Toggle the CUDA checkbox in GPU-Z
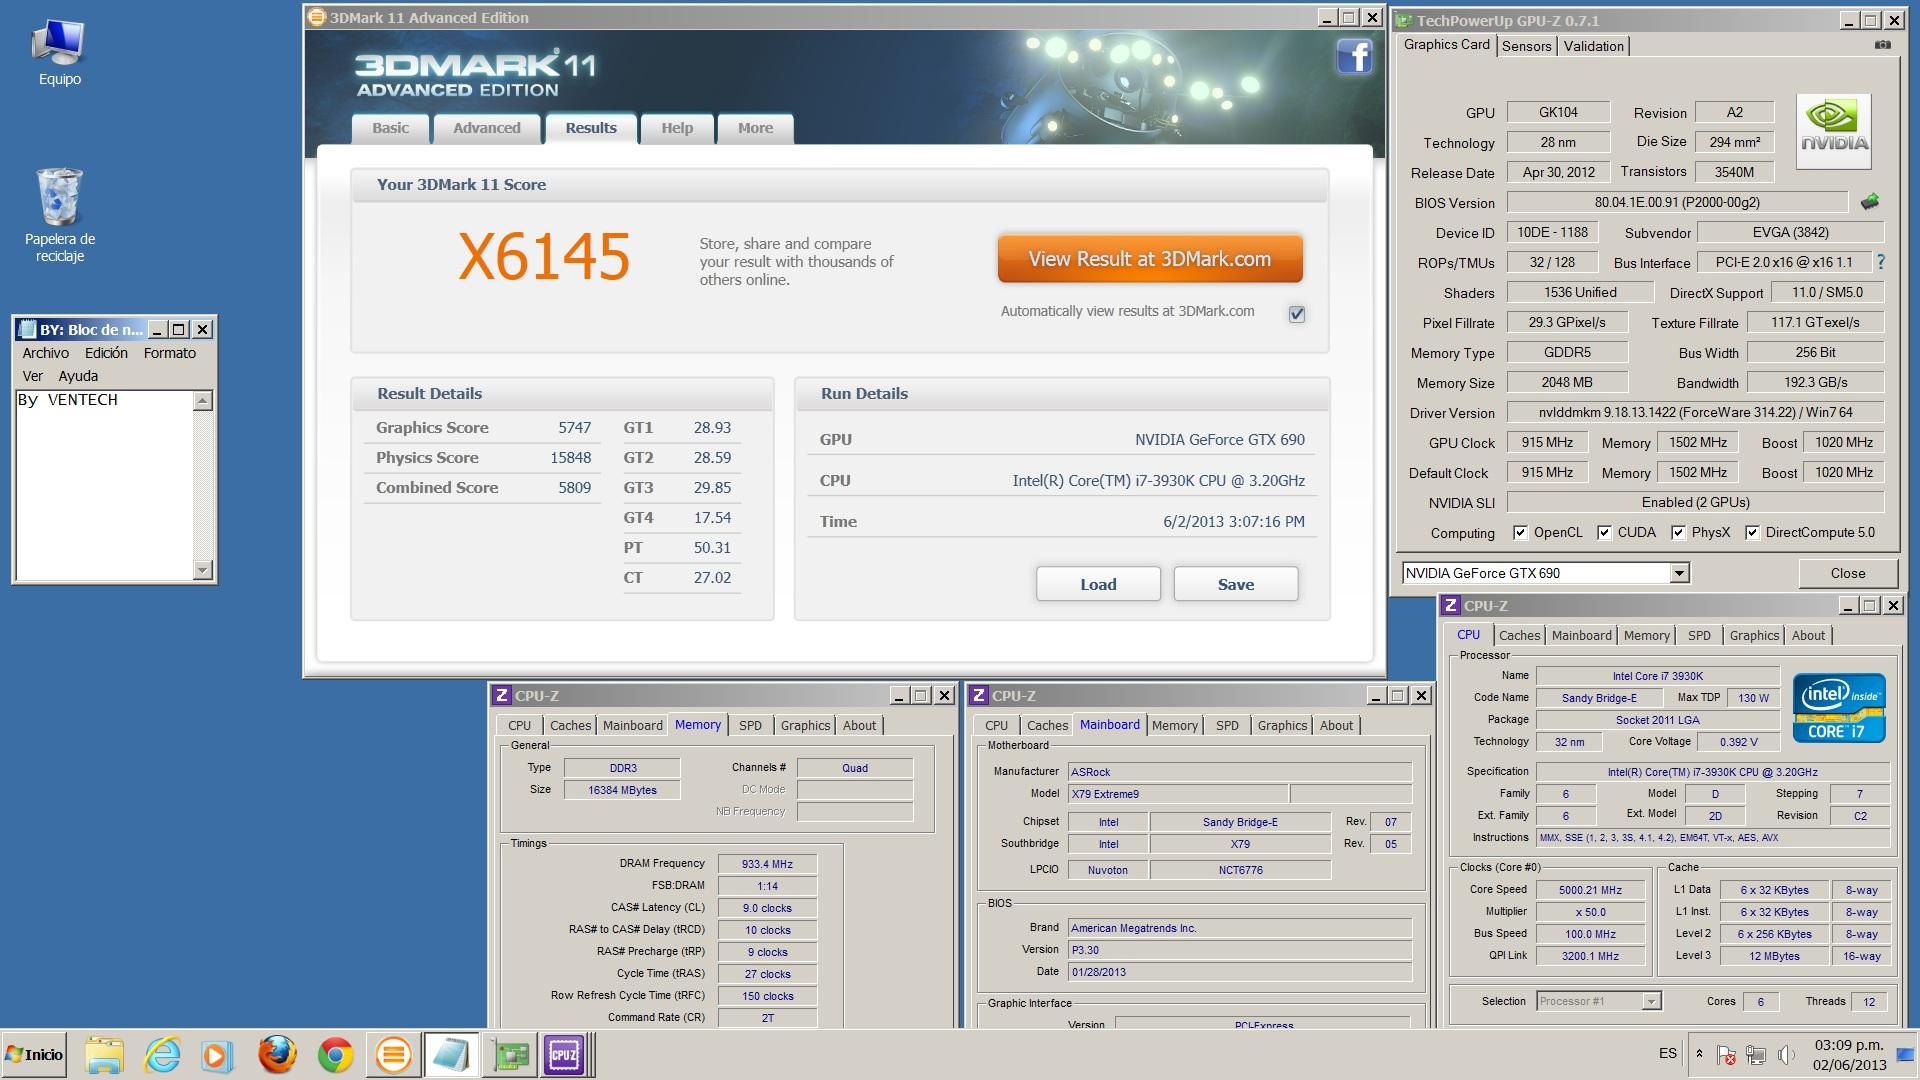Screen dimensions: 1920x1080 pyautogui.click(x=1604, y=532)
